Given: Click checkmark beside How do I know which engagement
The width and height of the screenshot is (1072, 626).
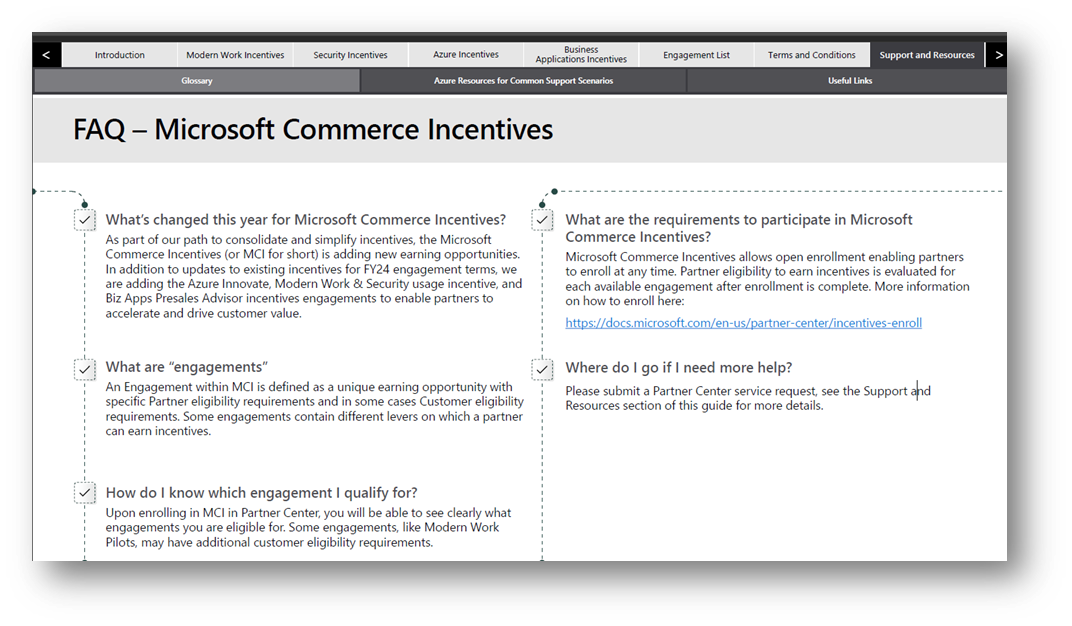Looking at the screenshot, I should (x=84, y=492).
